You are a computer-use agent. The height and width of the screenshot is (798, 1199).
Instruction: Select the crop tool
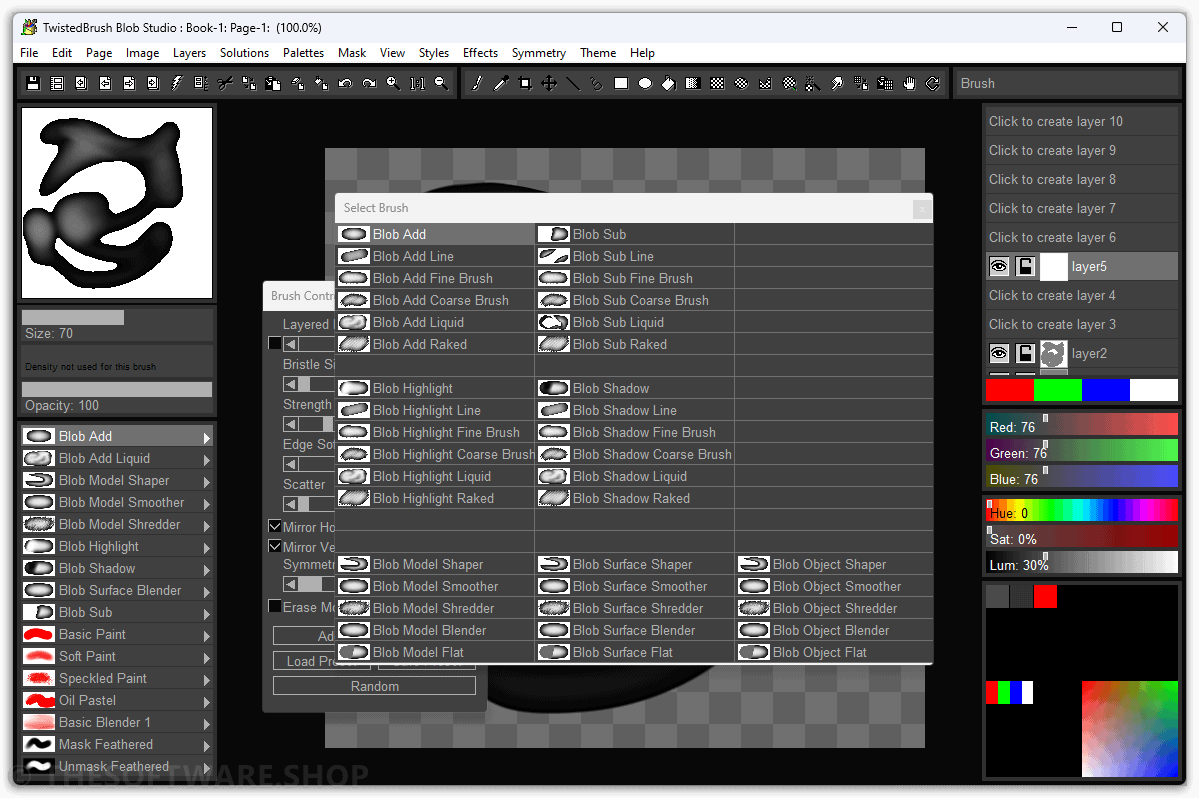pos(525,83)
